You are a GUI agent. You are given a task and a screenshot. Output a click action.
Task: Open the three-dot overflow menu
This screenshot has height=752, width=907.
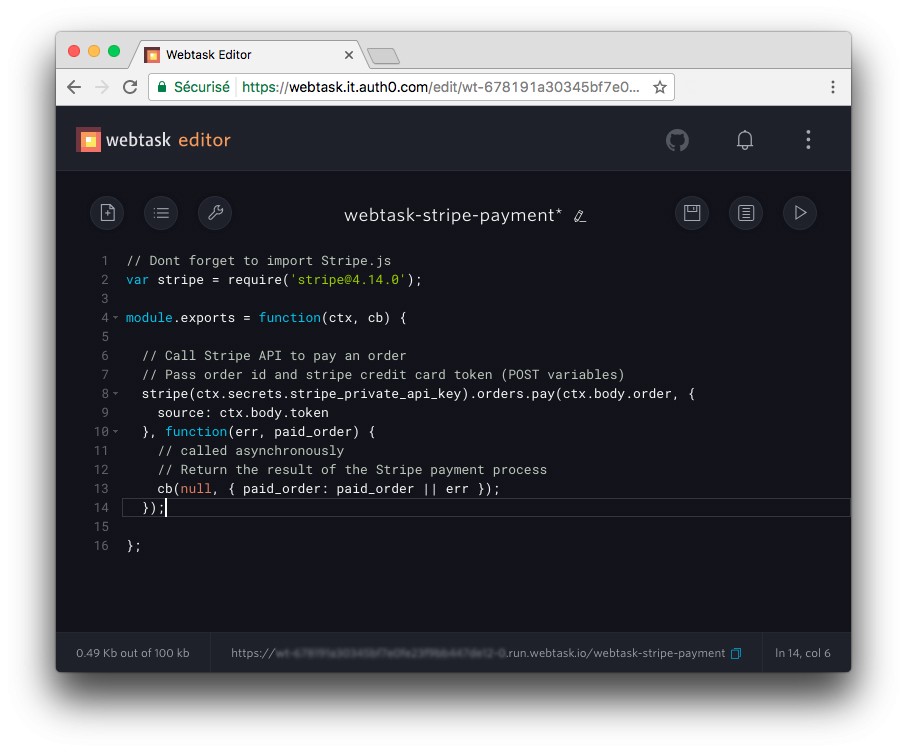point(808,140)
